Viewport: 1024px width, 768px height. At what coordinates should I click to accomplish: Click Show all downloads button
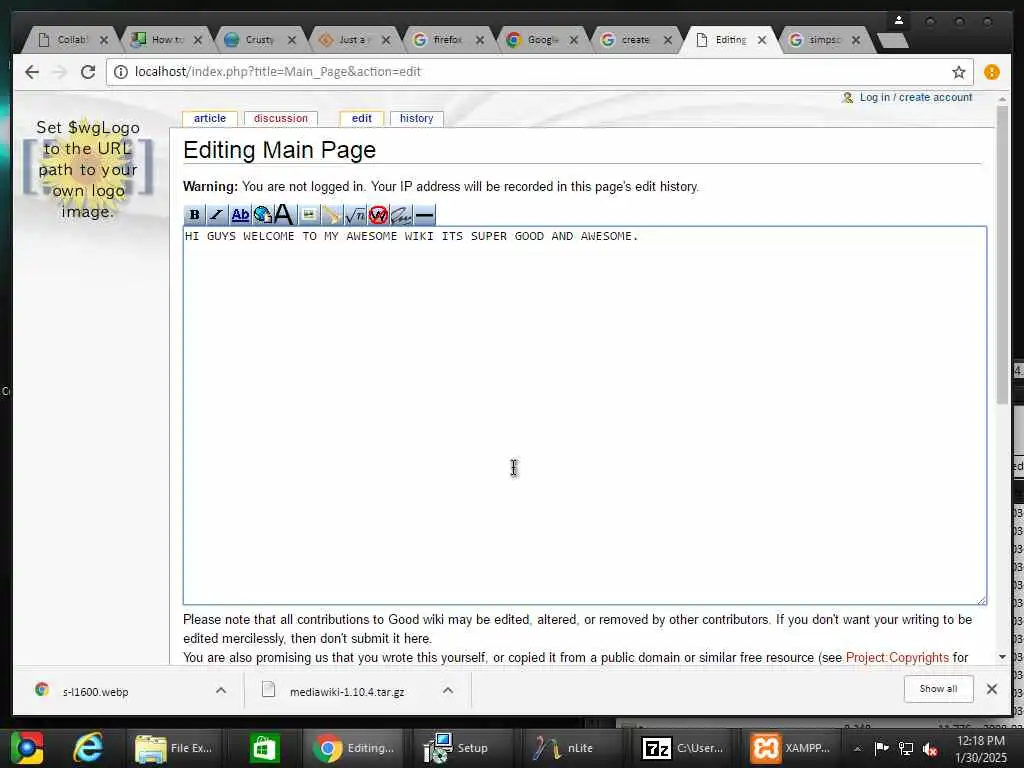point(938,689)
